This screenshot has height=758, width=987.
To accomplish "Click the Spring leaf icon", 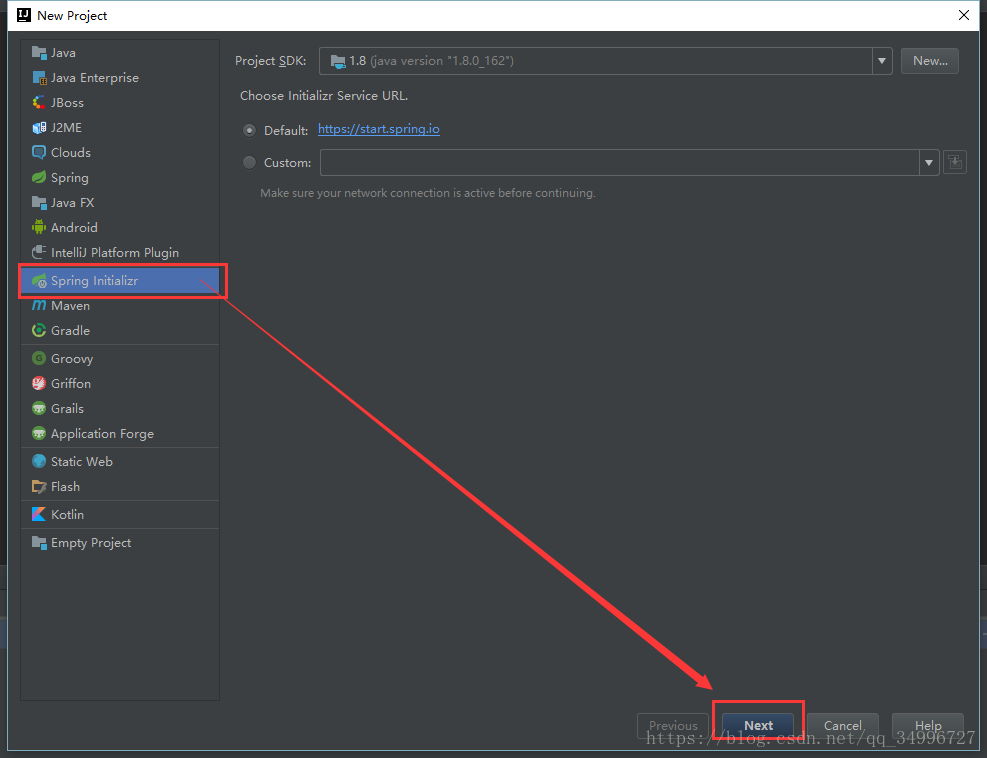I will [x=39, y=178].
